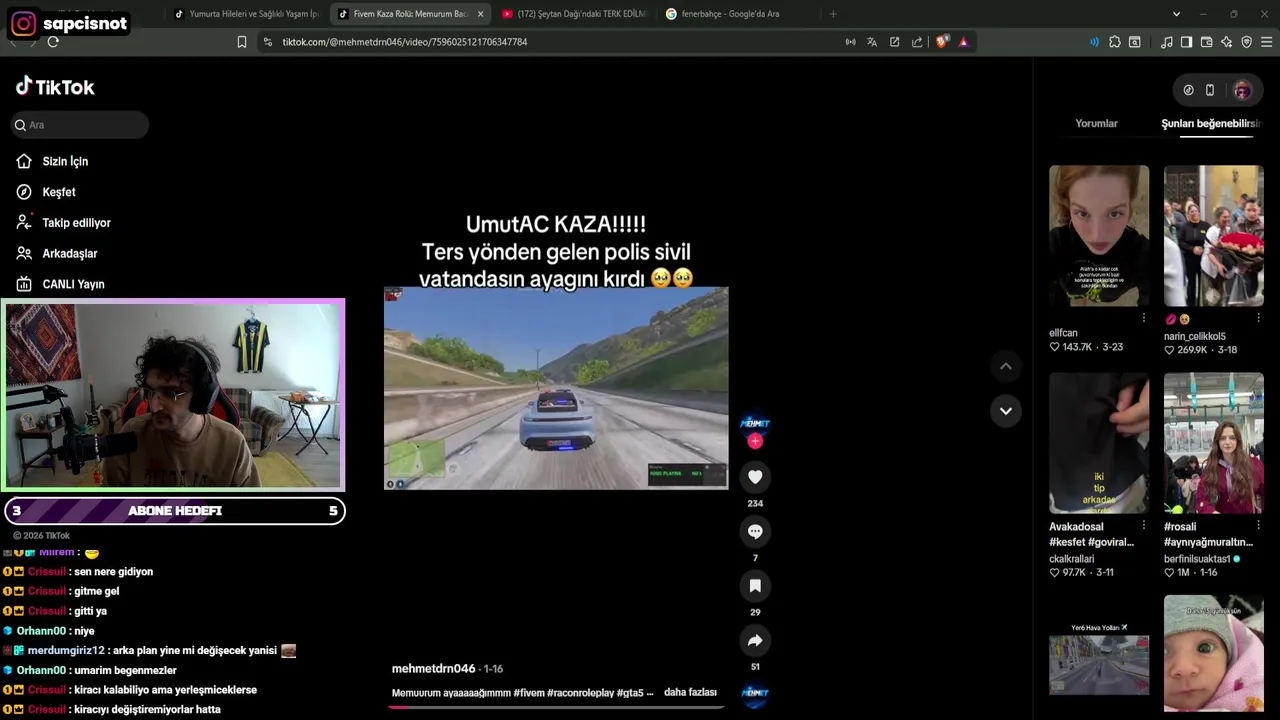The image size is (1280, 720).
Task: Click the TikTok profile avatar at top right
Action: [1242, 90]
